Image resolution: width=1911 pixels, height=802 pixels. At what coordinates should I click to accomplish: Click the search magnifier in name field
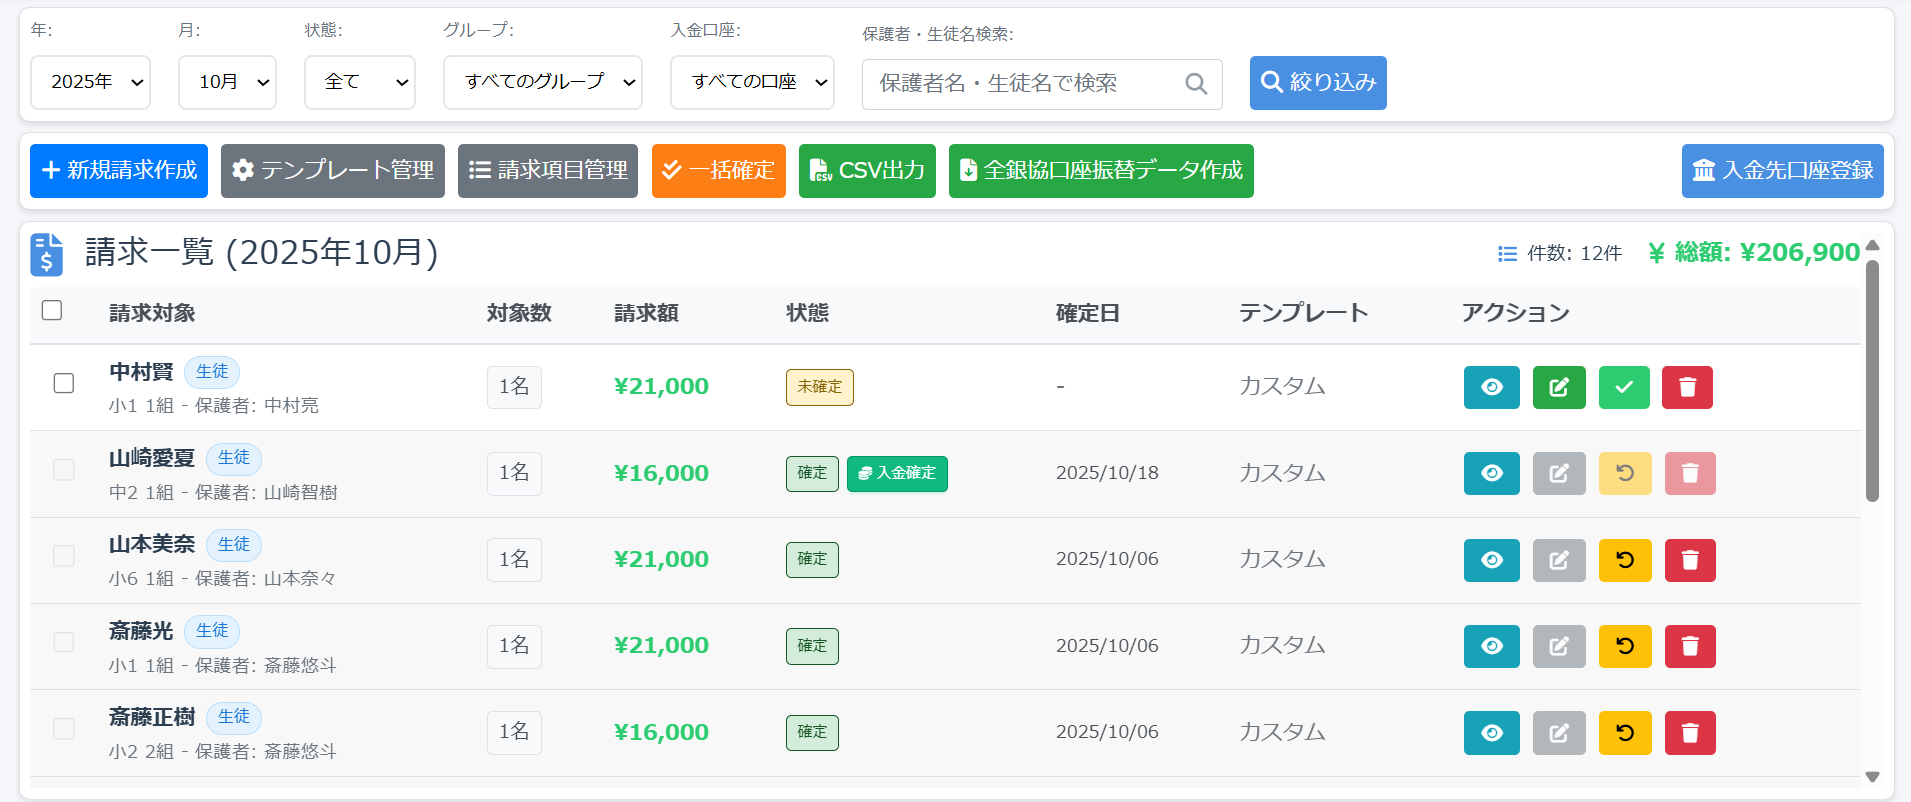point(1195,84)
